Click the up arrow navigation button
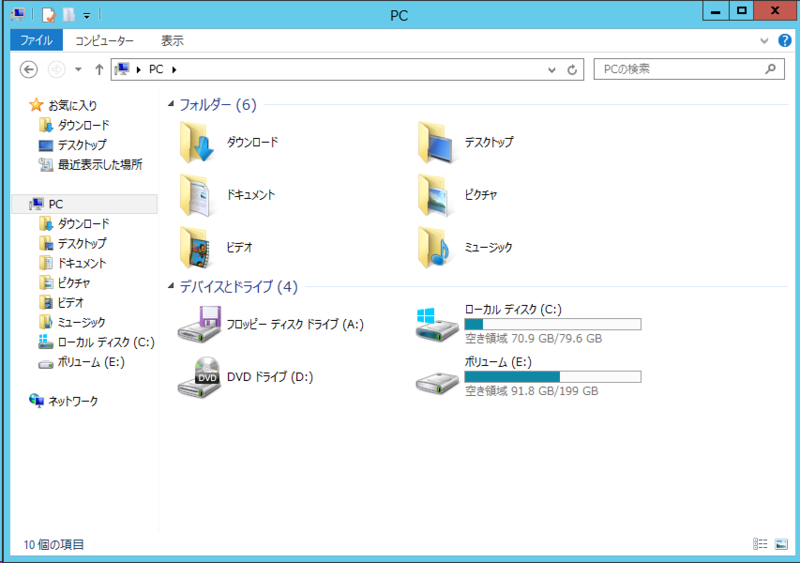The width and height of the screenshot is (800, 563). 99,70
